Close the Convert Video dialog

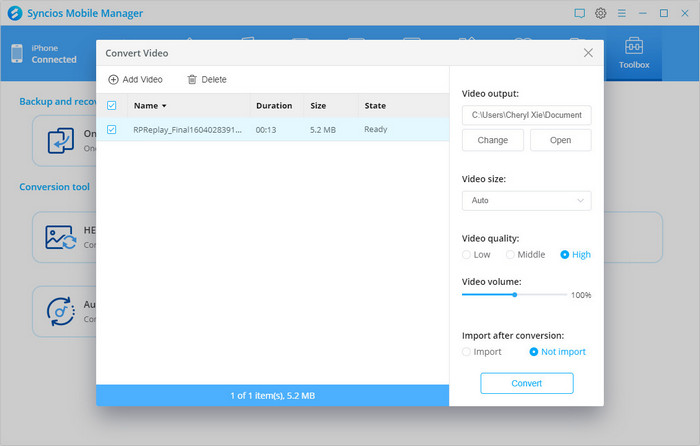click(588, 53)
